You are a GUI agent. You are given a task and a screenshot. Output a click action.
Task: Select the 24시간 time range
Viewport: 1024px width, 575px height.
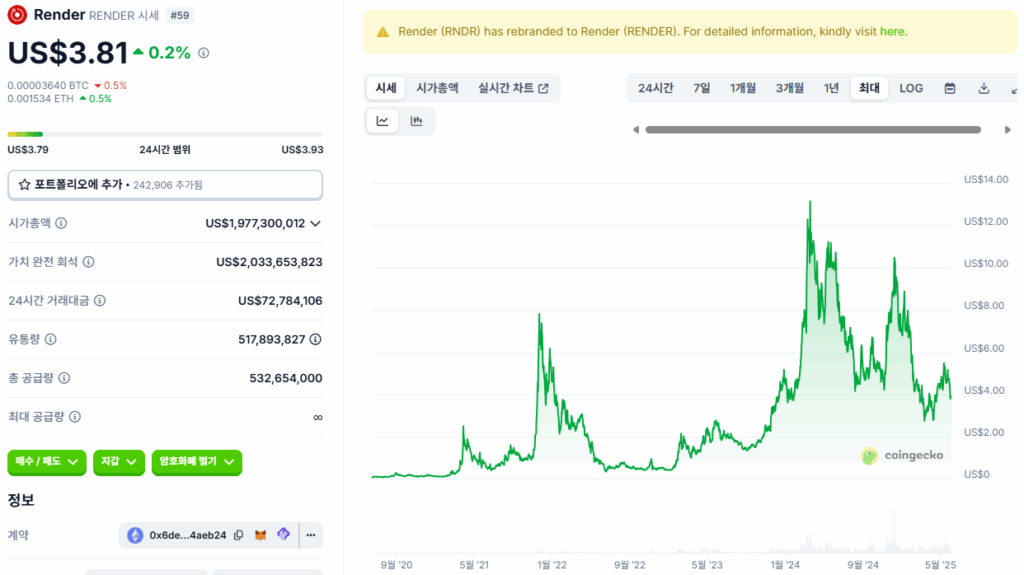click(x=655, y=88)
